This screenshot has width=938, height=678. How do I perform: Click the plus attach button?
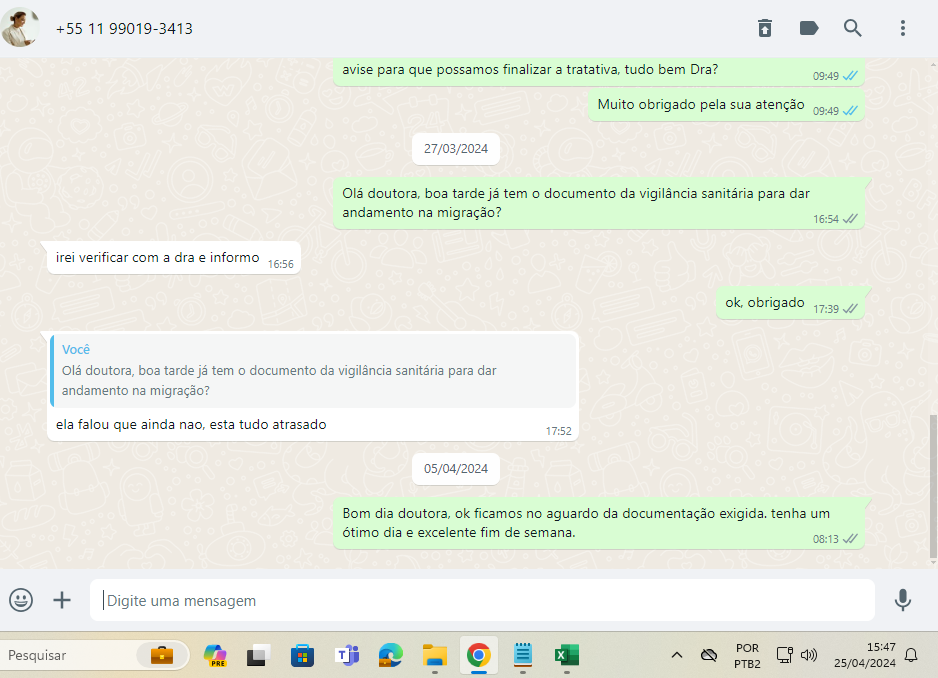coord(62,600)
